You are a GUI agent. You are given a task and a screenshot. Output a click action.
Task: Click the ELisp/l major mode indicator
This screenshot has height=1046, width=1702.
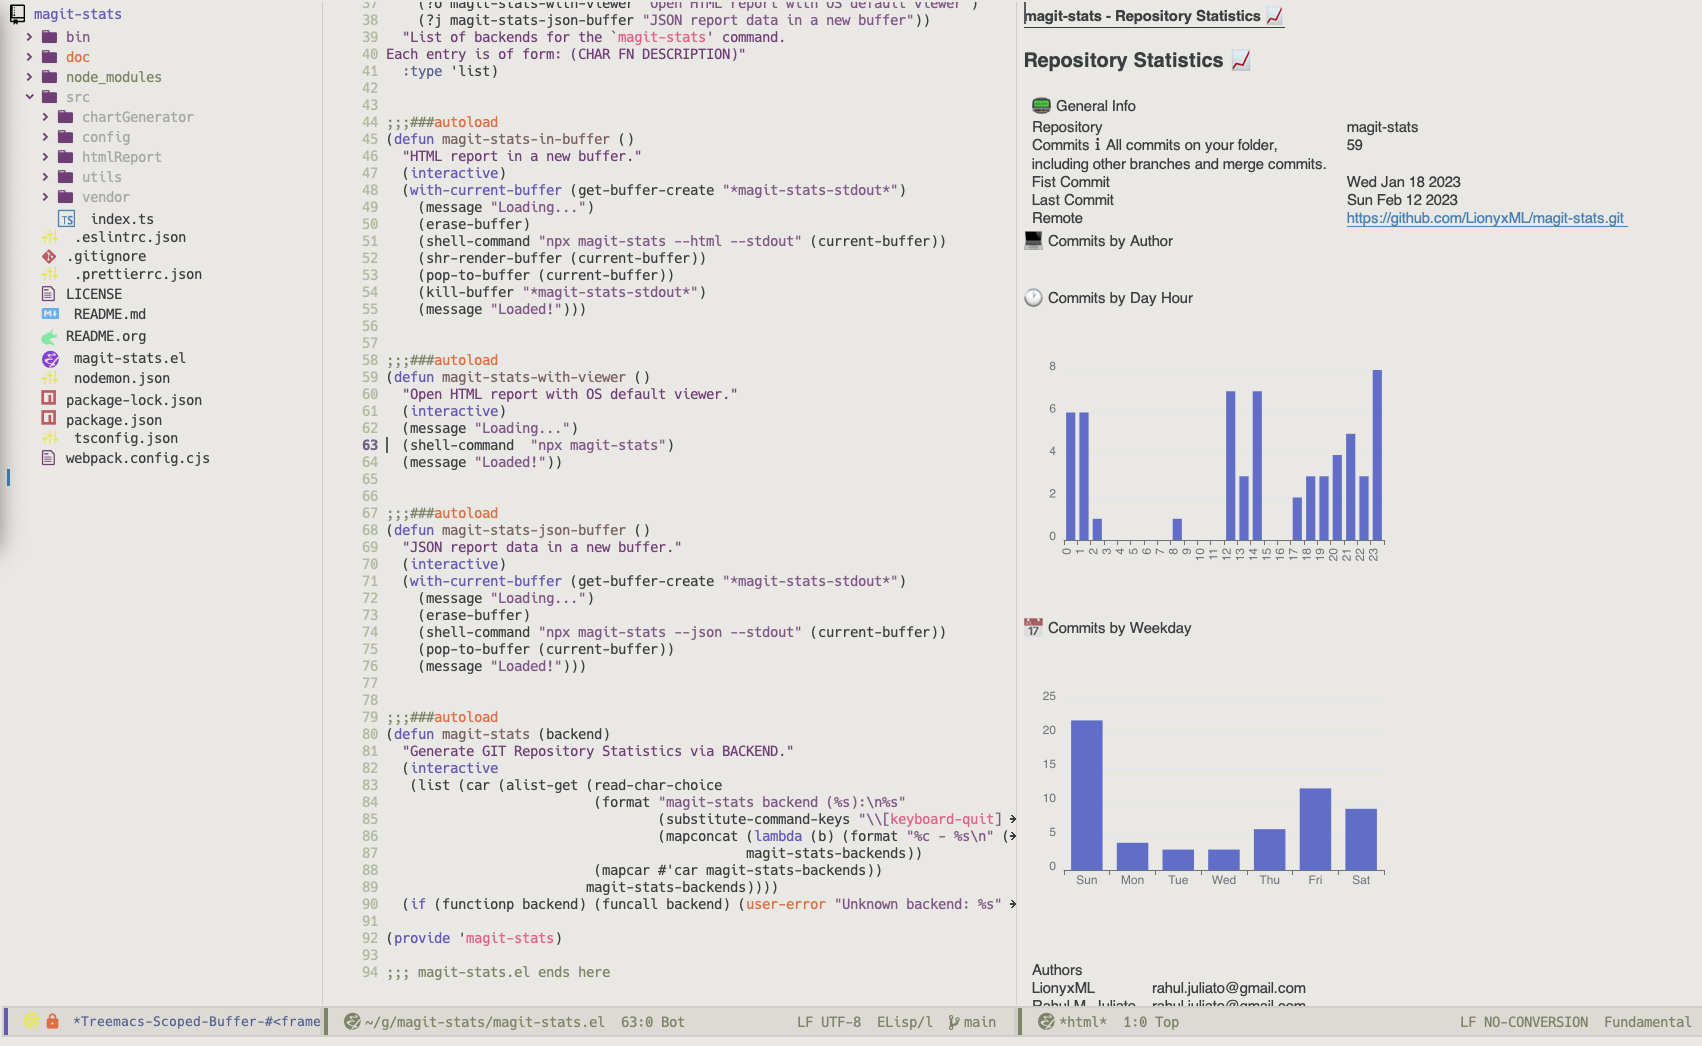tap(905, 1022)
